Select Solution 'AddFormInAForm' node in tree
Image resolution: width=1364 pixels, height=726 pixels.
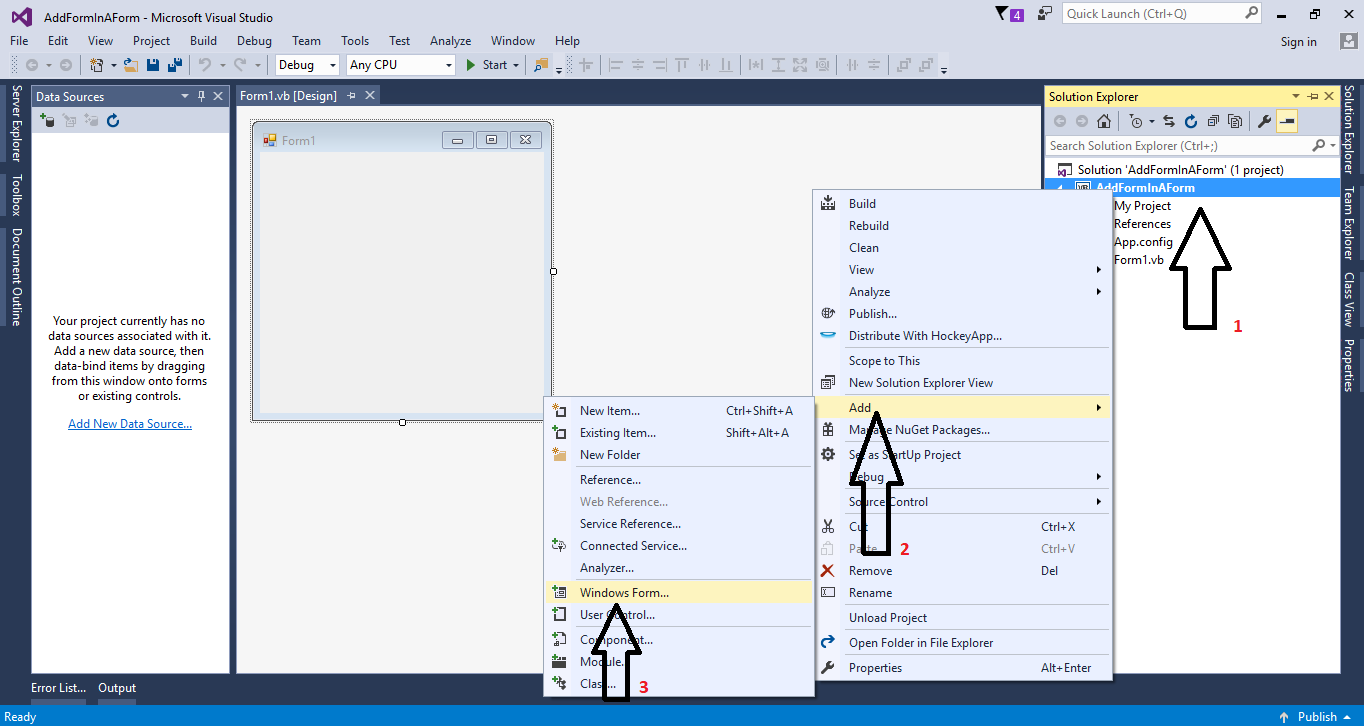(1180, 170)
